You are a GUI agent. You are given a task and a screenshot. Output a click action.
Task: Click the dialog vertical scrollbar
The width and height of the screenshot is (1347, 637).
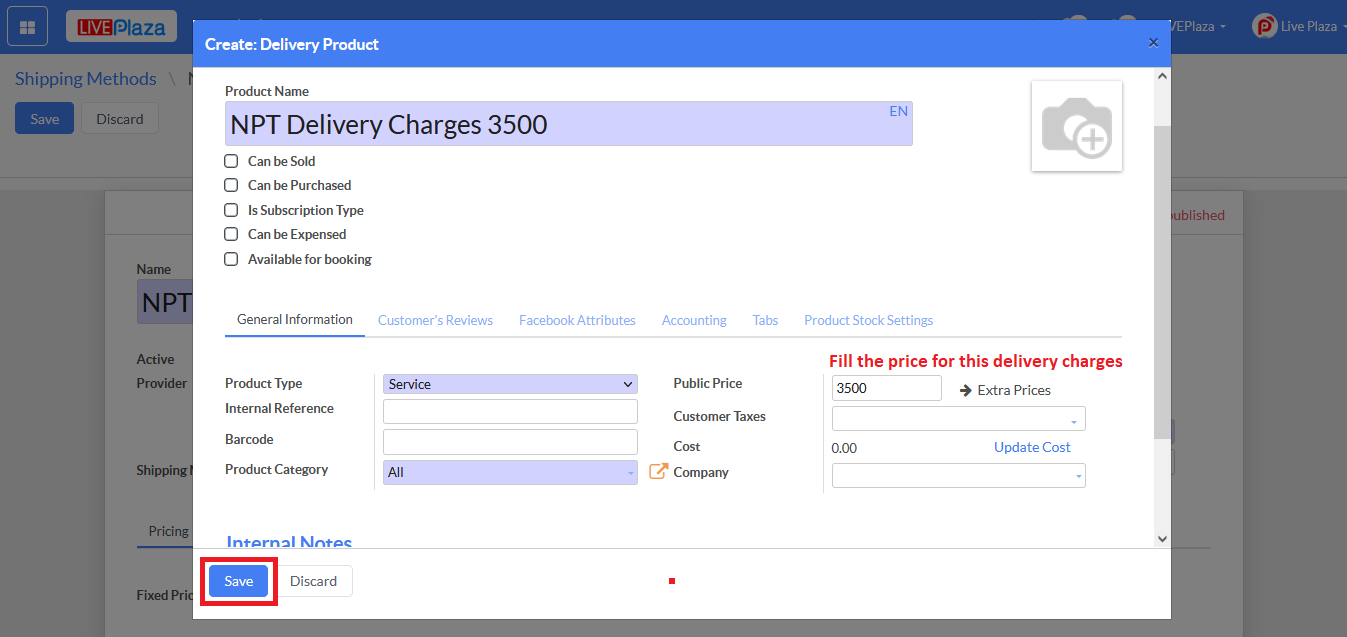tap(1161, 282)
